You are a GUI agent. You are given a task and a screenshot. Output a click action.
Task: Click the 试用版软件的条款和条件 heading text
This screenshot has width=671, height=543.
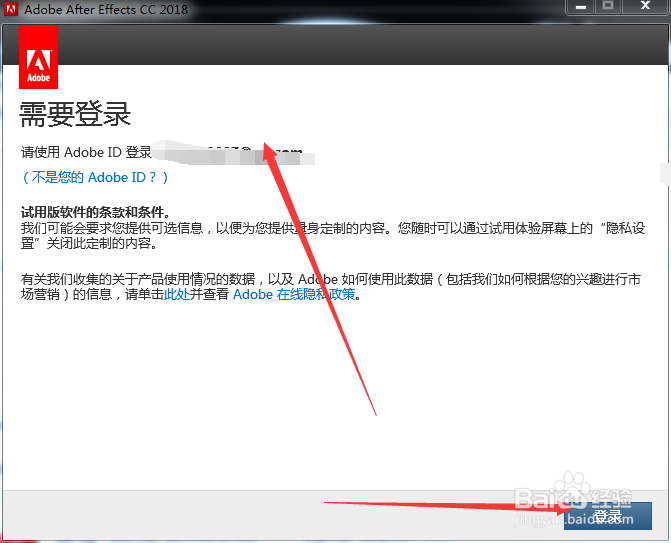coord(95,212)
